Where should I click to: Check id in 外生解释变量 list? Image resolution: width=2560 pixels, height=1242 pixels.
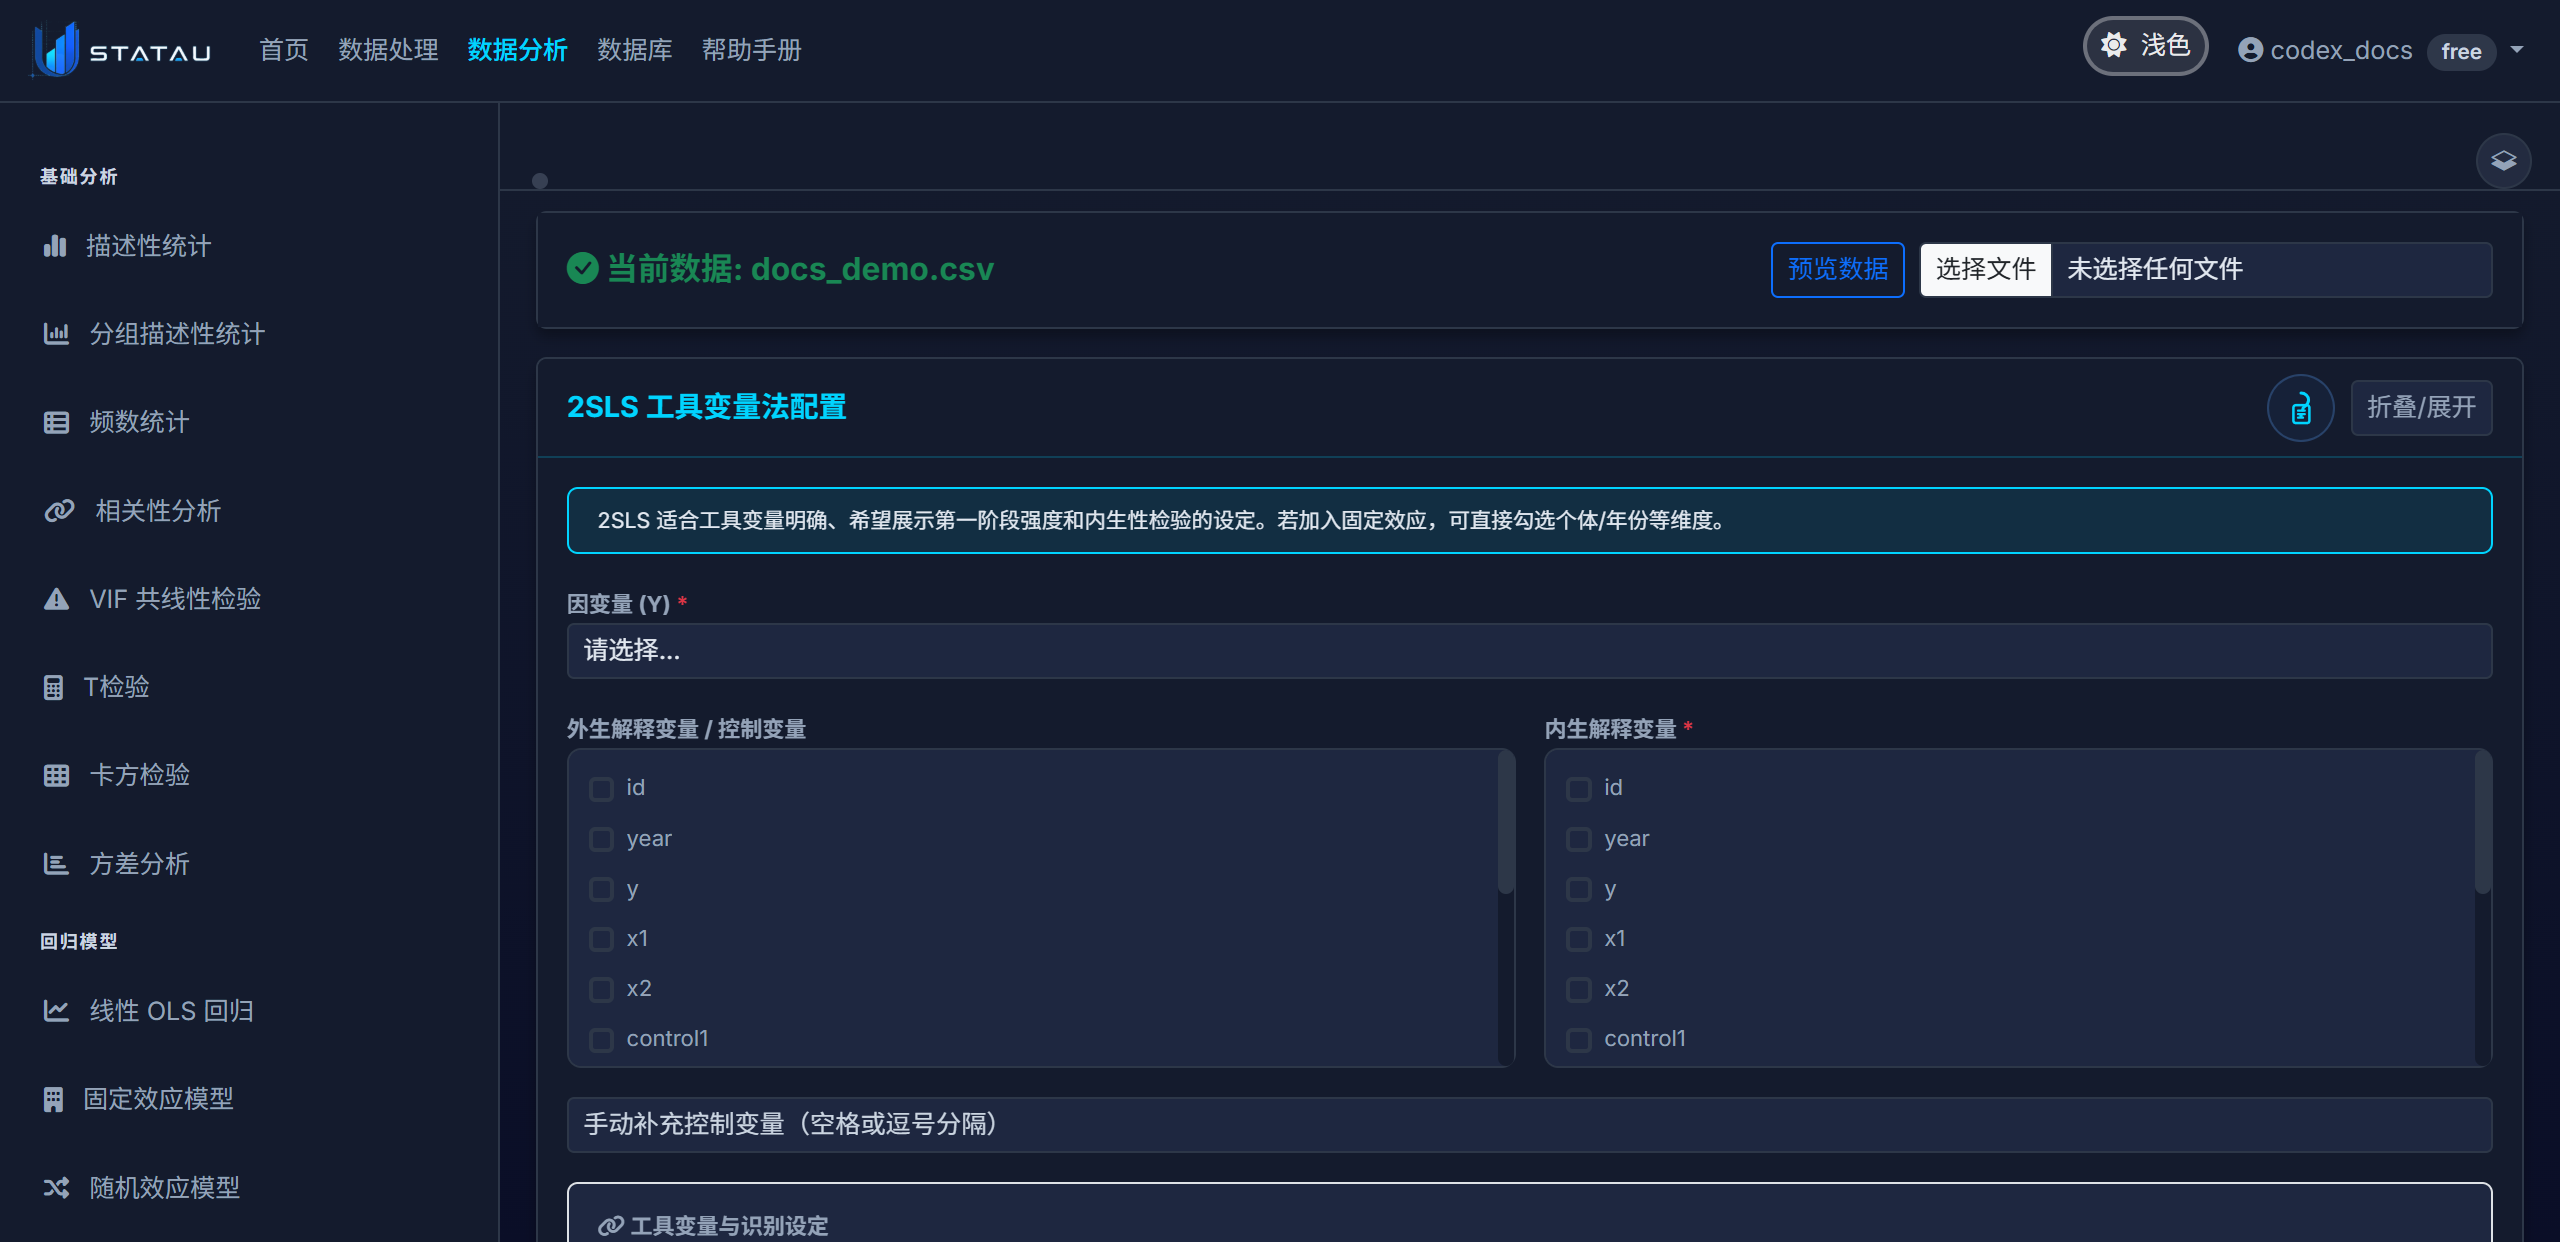click(601, 789)
